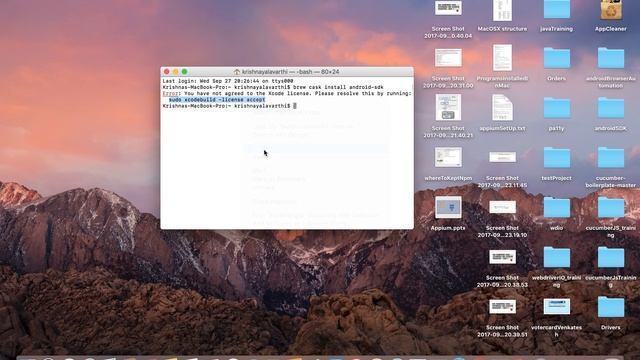Select the cucumber-boilerplate-master folder
This screenshot has width=640, height=360.
click(x=611, y=158)
